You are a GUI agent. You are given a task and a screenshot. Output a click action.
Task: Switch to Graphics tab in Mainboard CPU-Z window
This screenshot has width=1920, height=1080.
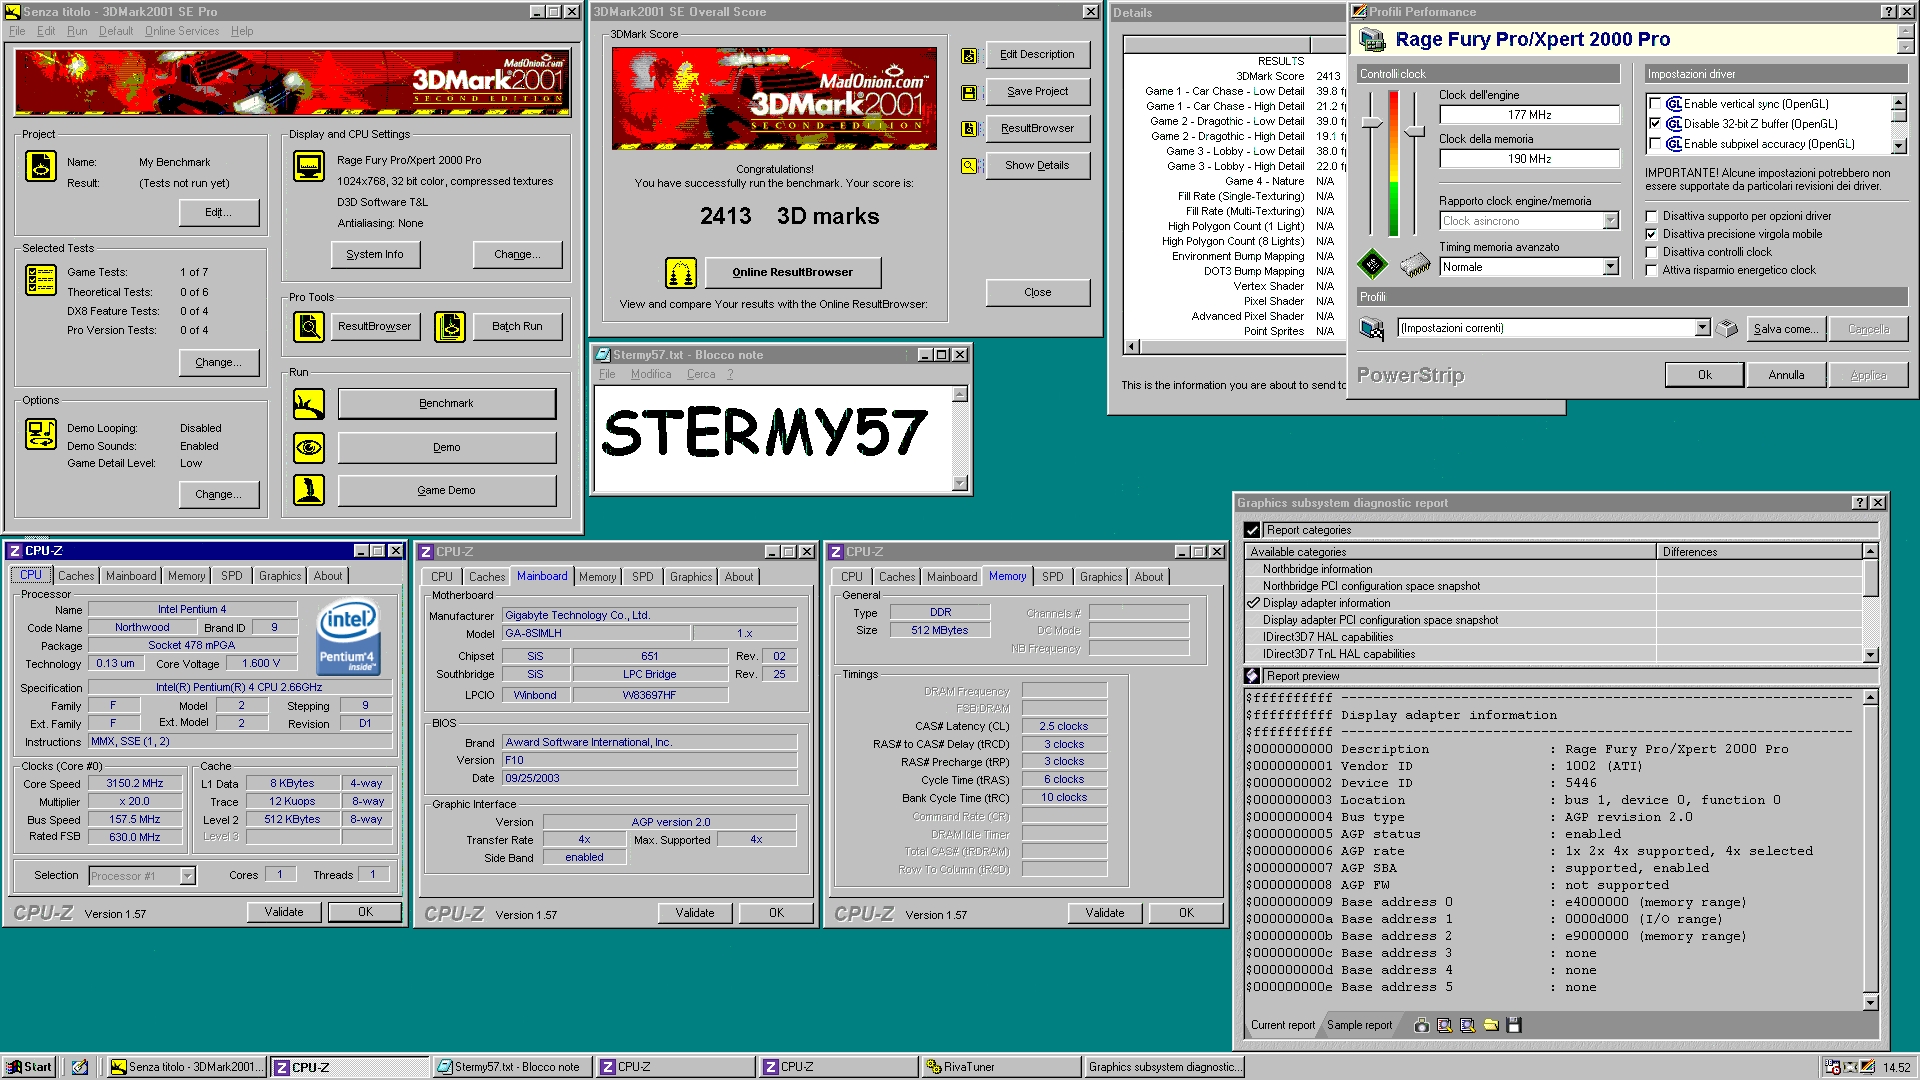click(691, 577)
